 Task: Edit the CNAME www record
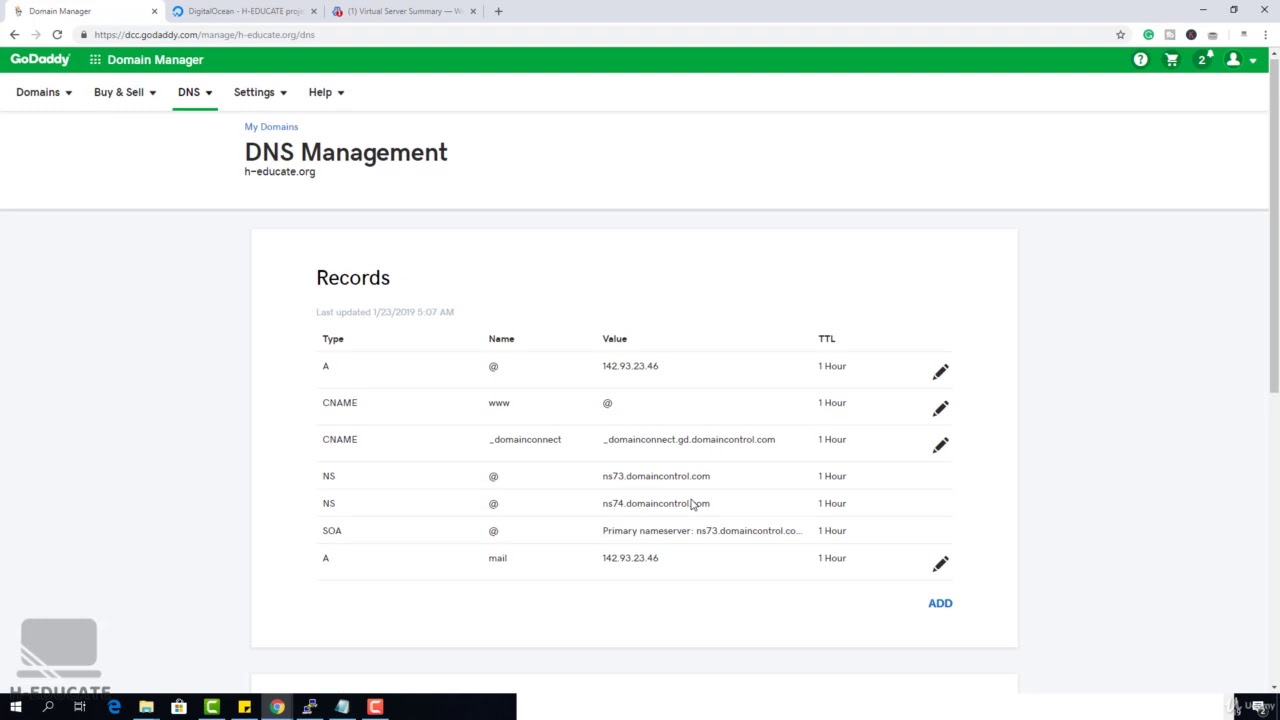(x=940, y=409)
